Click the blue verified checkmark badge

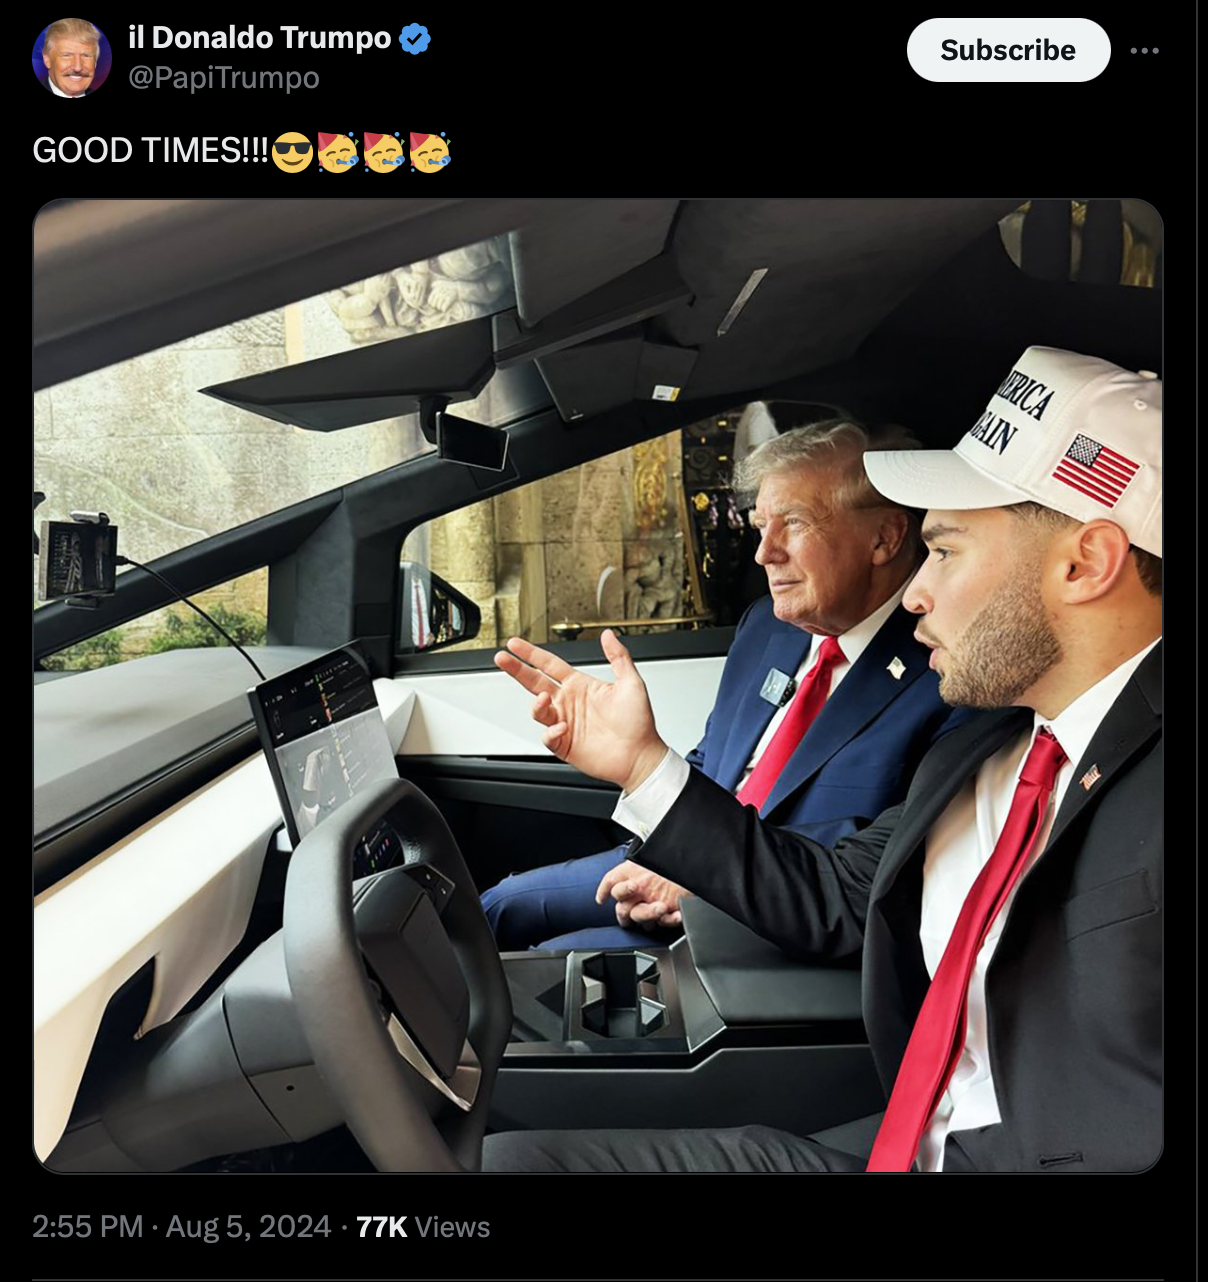click(415, 39)
